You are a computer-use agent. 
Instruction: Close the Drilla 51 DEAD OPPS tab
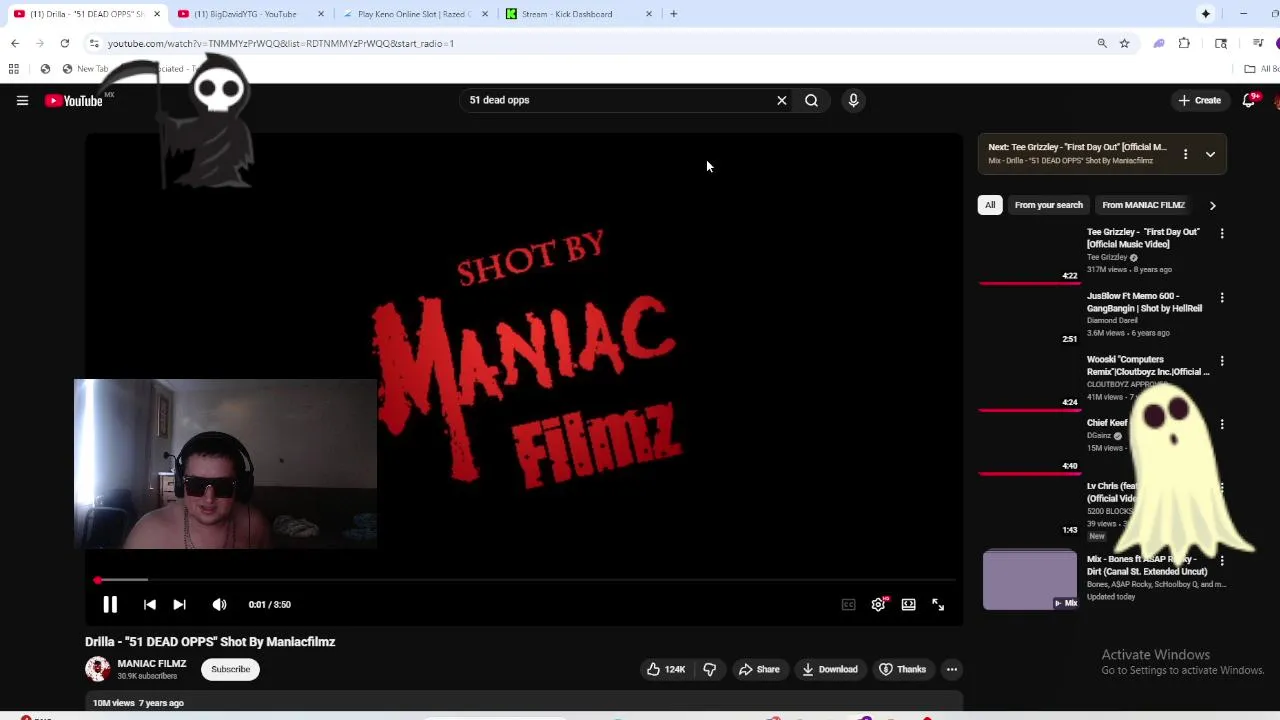pos(156,14)
